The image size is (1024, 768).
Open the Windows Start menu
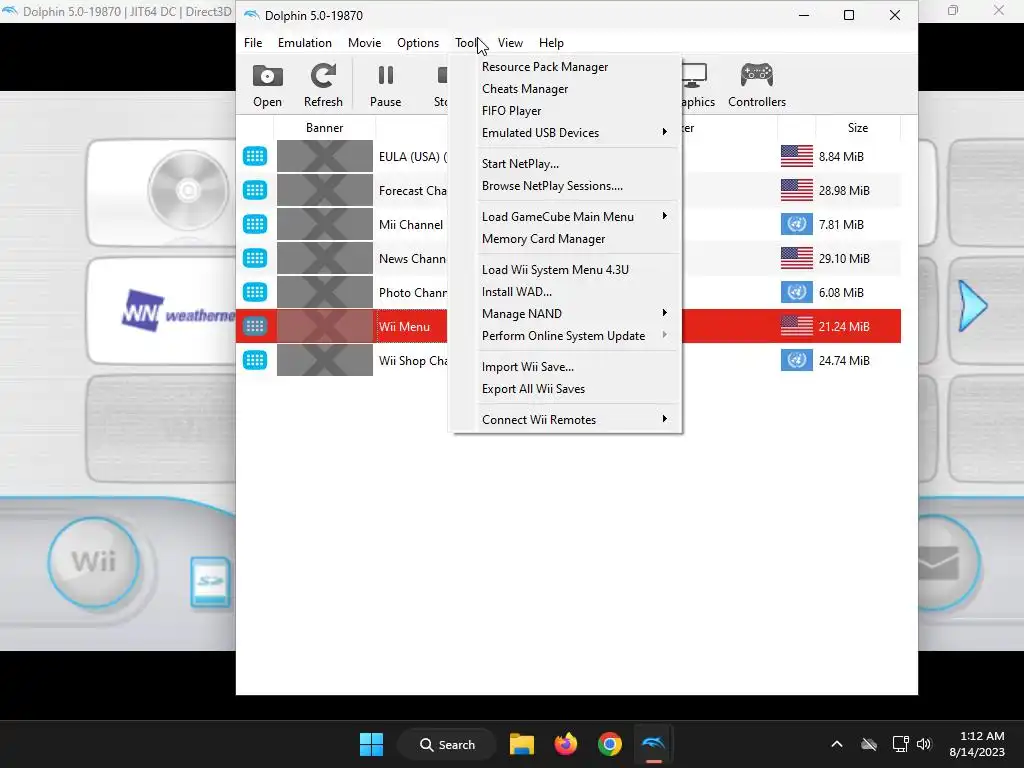372,744
